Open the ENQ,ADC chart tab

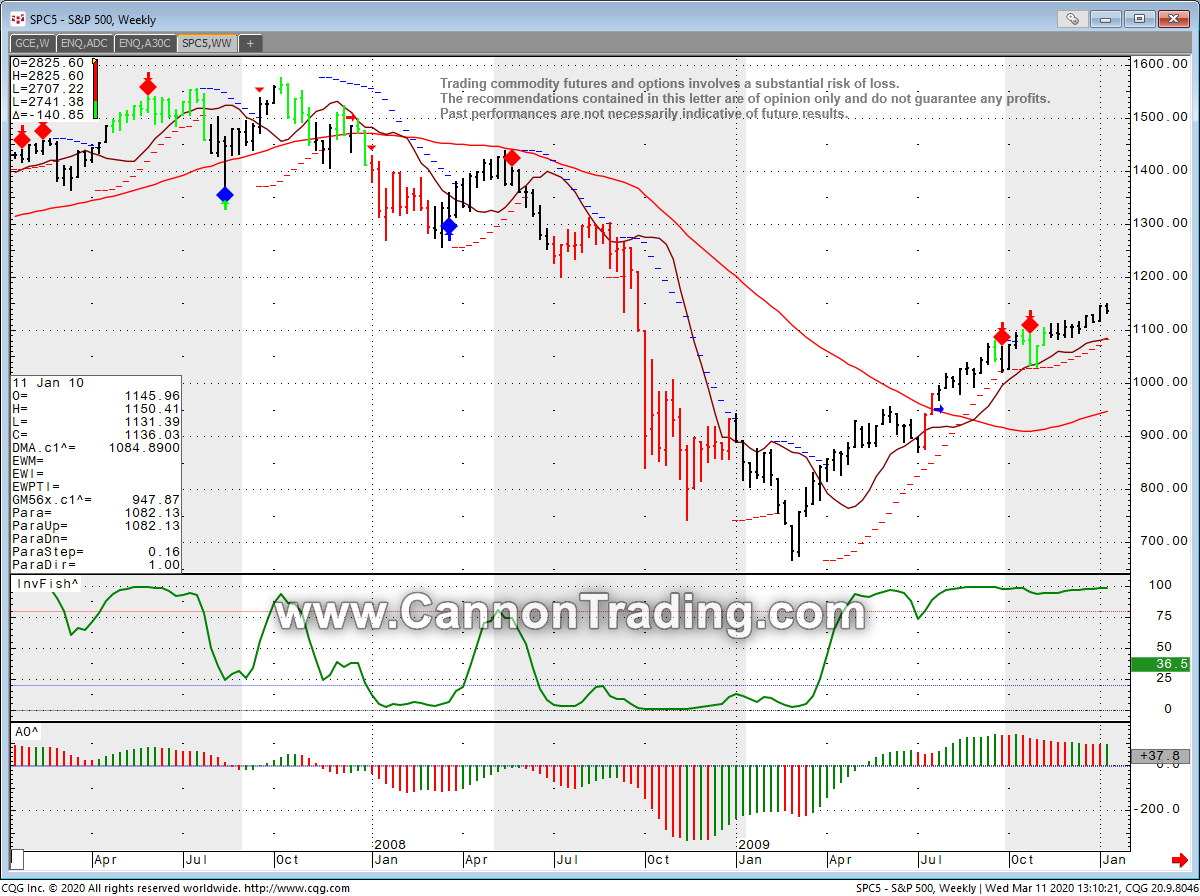tap(84, 43)
